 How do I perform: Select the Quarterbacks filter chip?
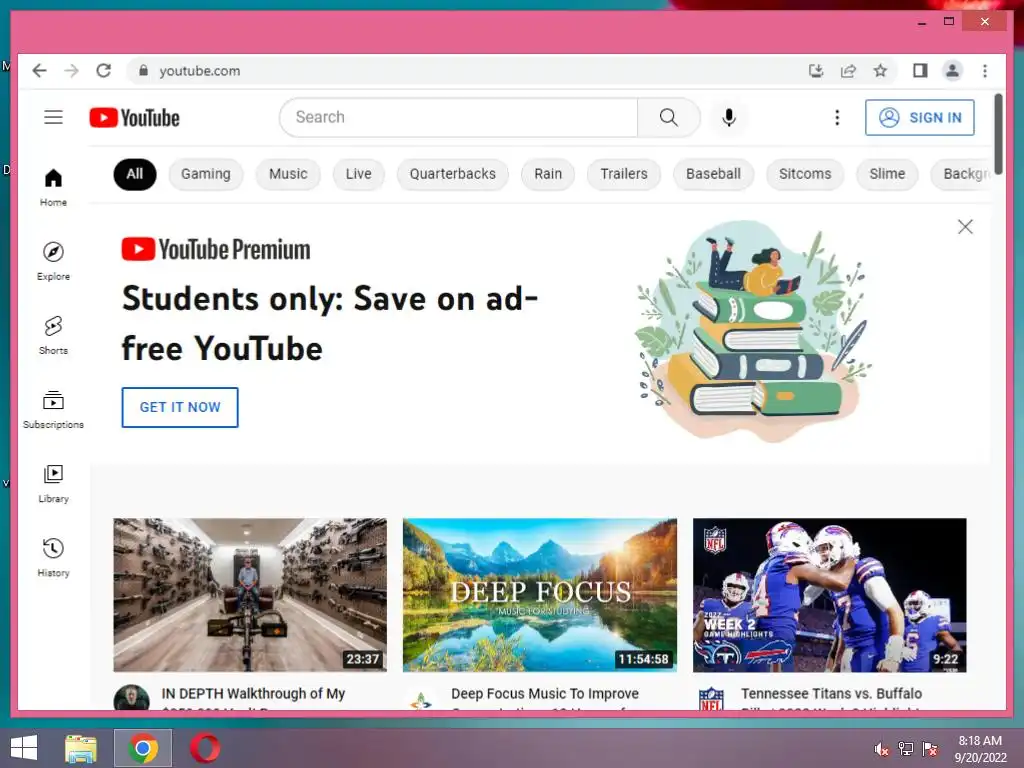[453, 174]
